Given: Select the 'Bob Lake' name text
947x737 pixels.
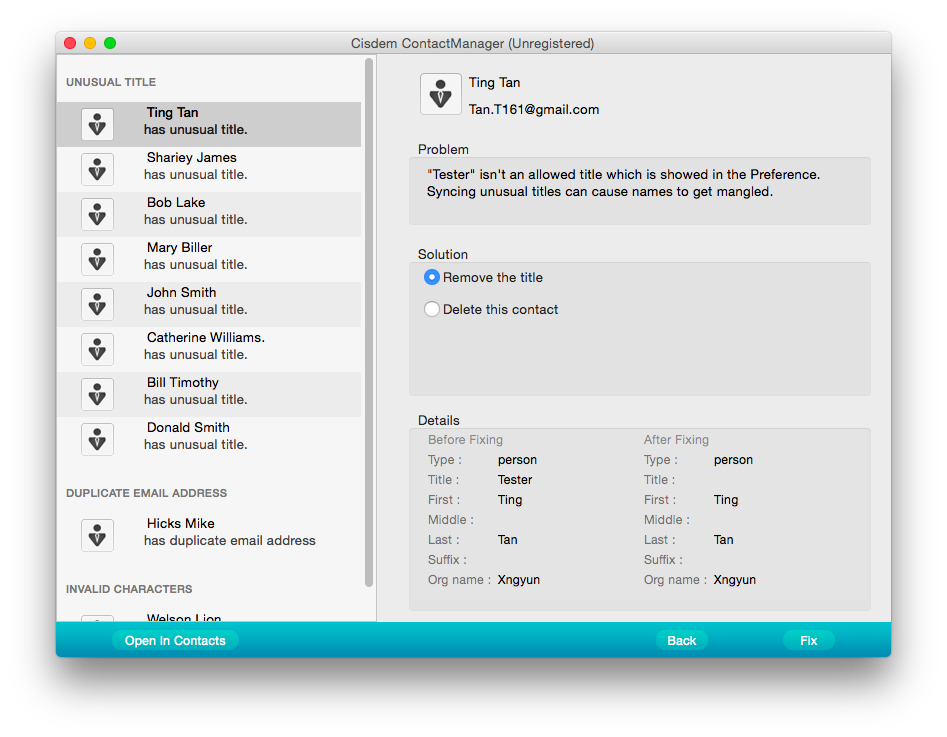Looking at the screenshot, I should [176, 202].
